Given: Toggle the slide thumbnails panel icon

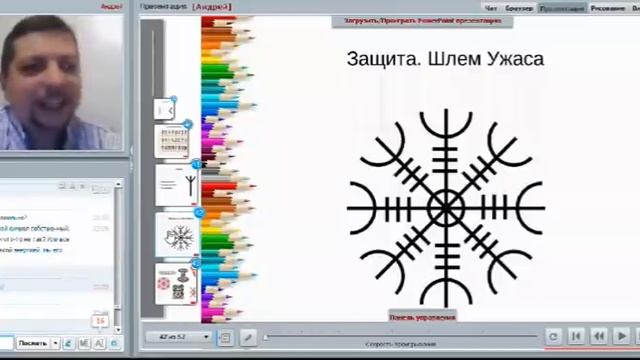Looking at the screenshot, I should pos(225,338).
